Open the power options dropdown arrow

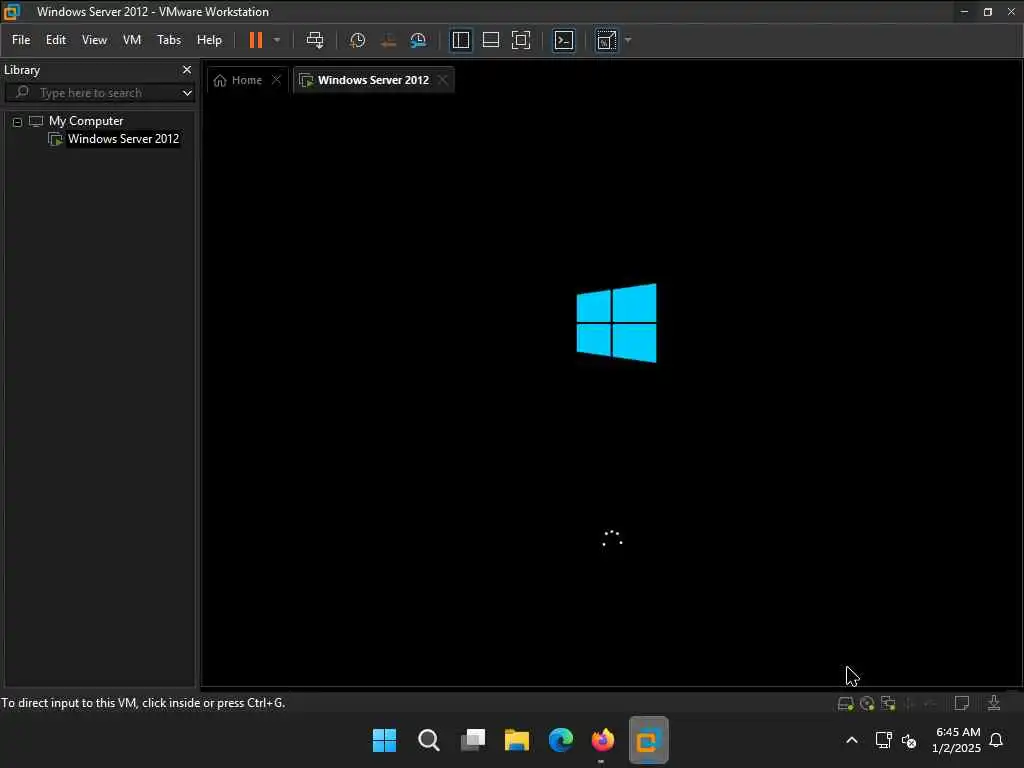[277, 40]
